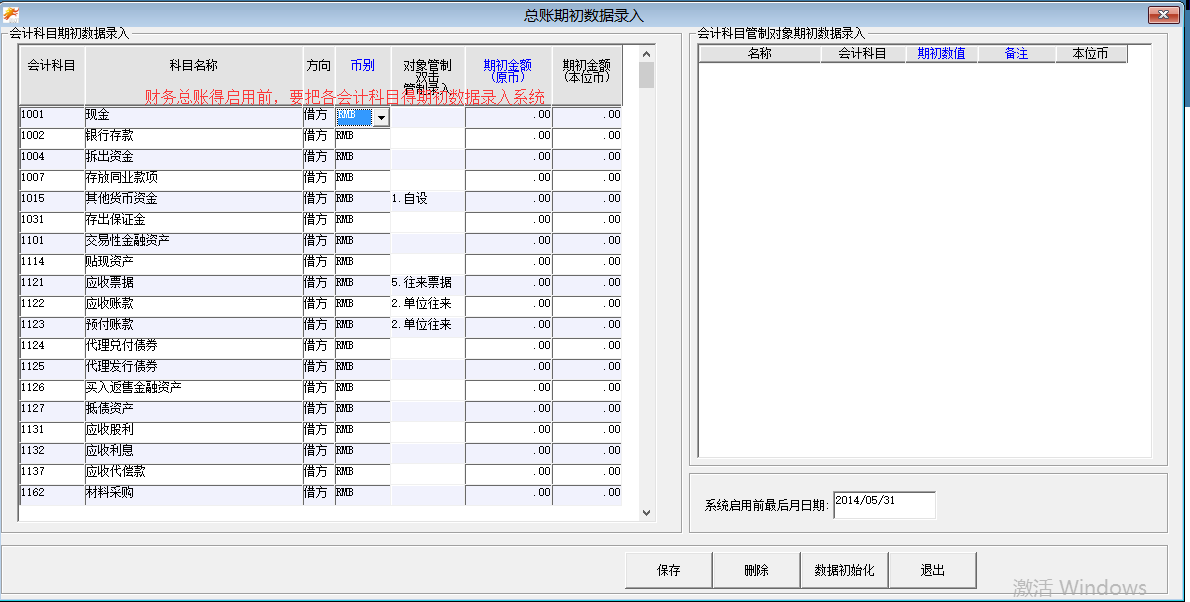Click the 删除 button

756,570
